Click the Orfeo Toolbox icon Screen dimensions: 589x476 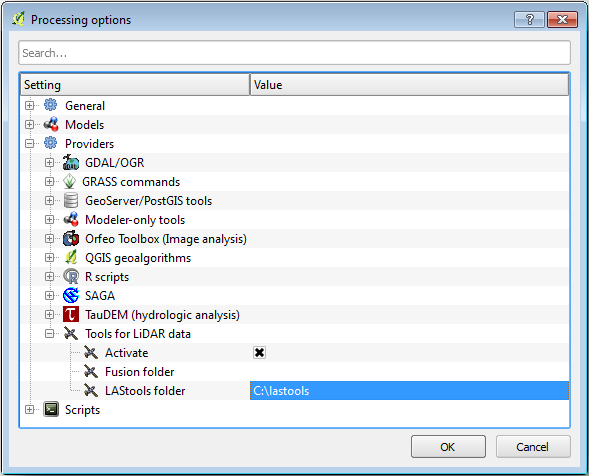pos(71,239)
